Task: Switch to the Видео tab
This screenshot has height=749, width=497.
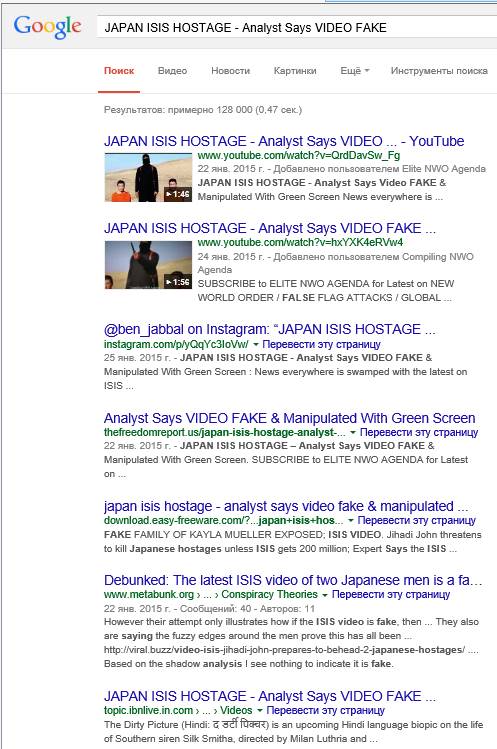Action: 172,71
